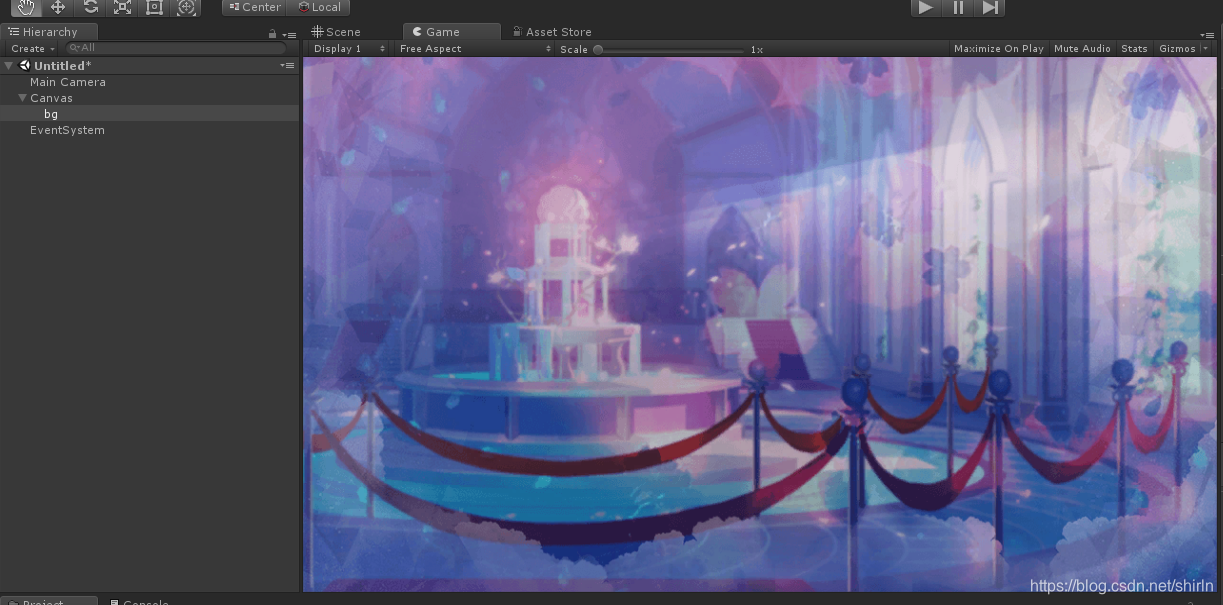Select the bg object
1223x605 pixels.
tap(51, 114)
